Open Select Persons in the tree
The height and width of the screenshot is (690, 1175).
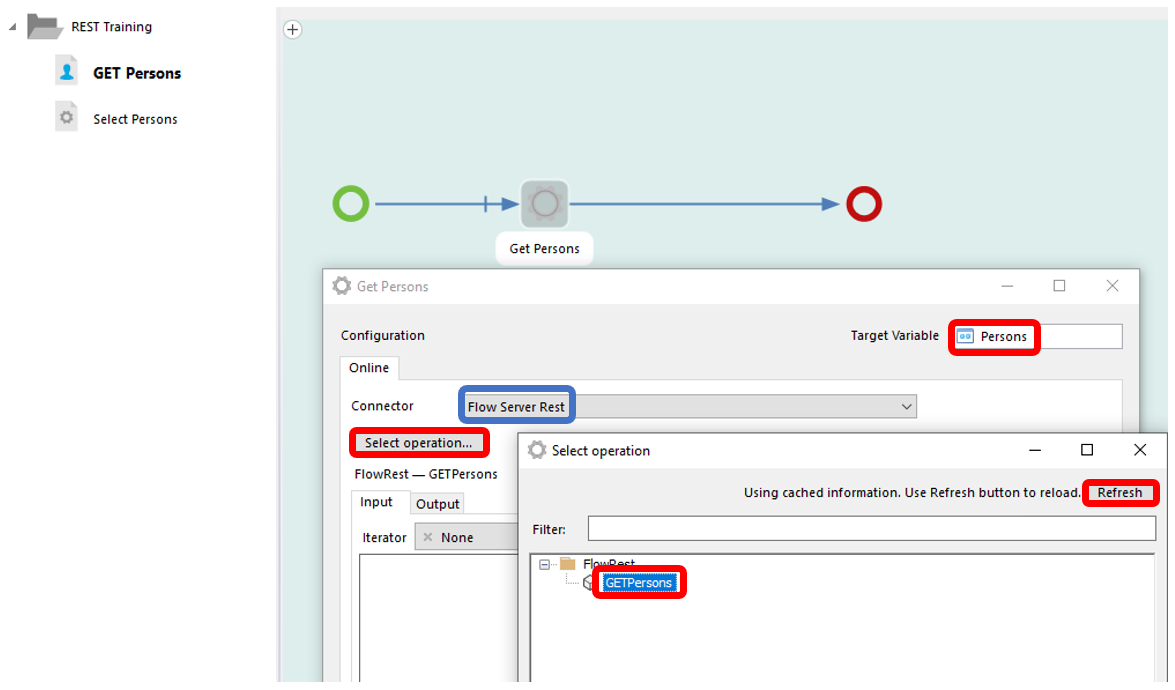[x=135, y=119]
